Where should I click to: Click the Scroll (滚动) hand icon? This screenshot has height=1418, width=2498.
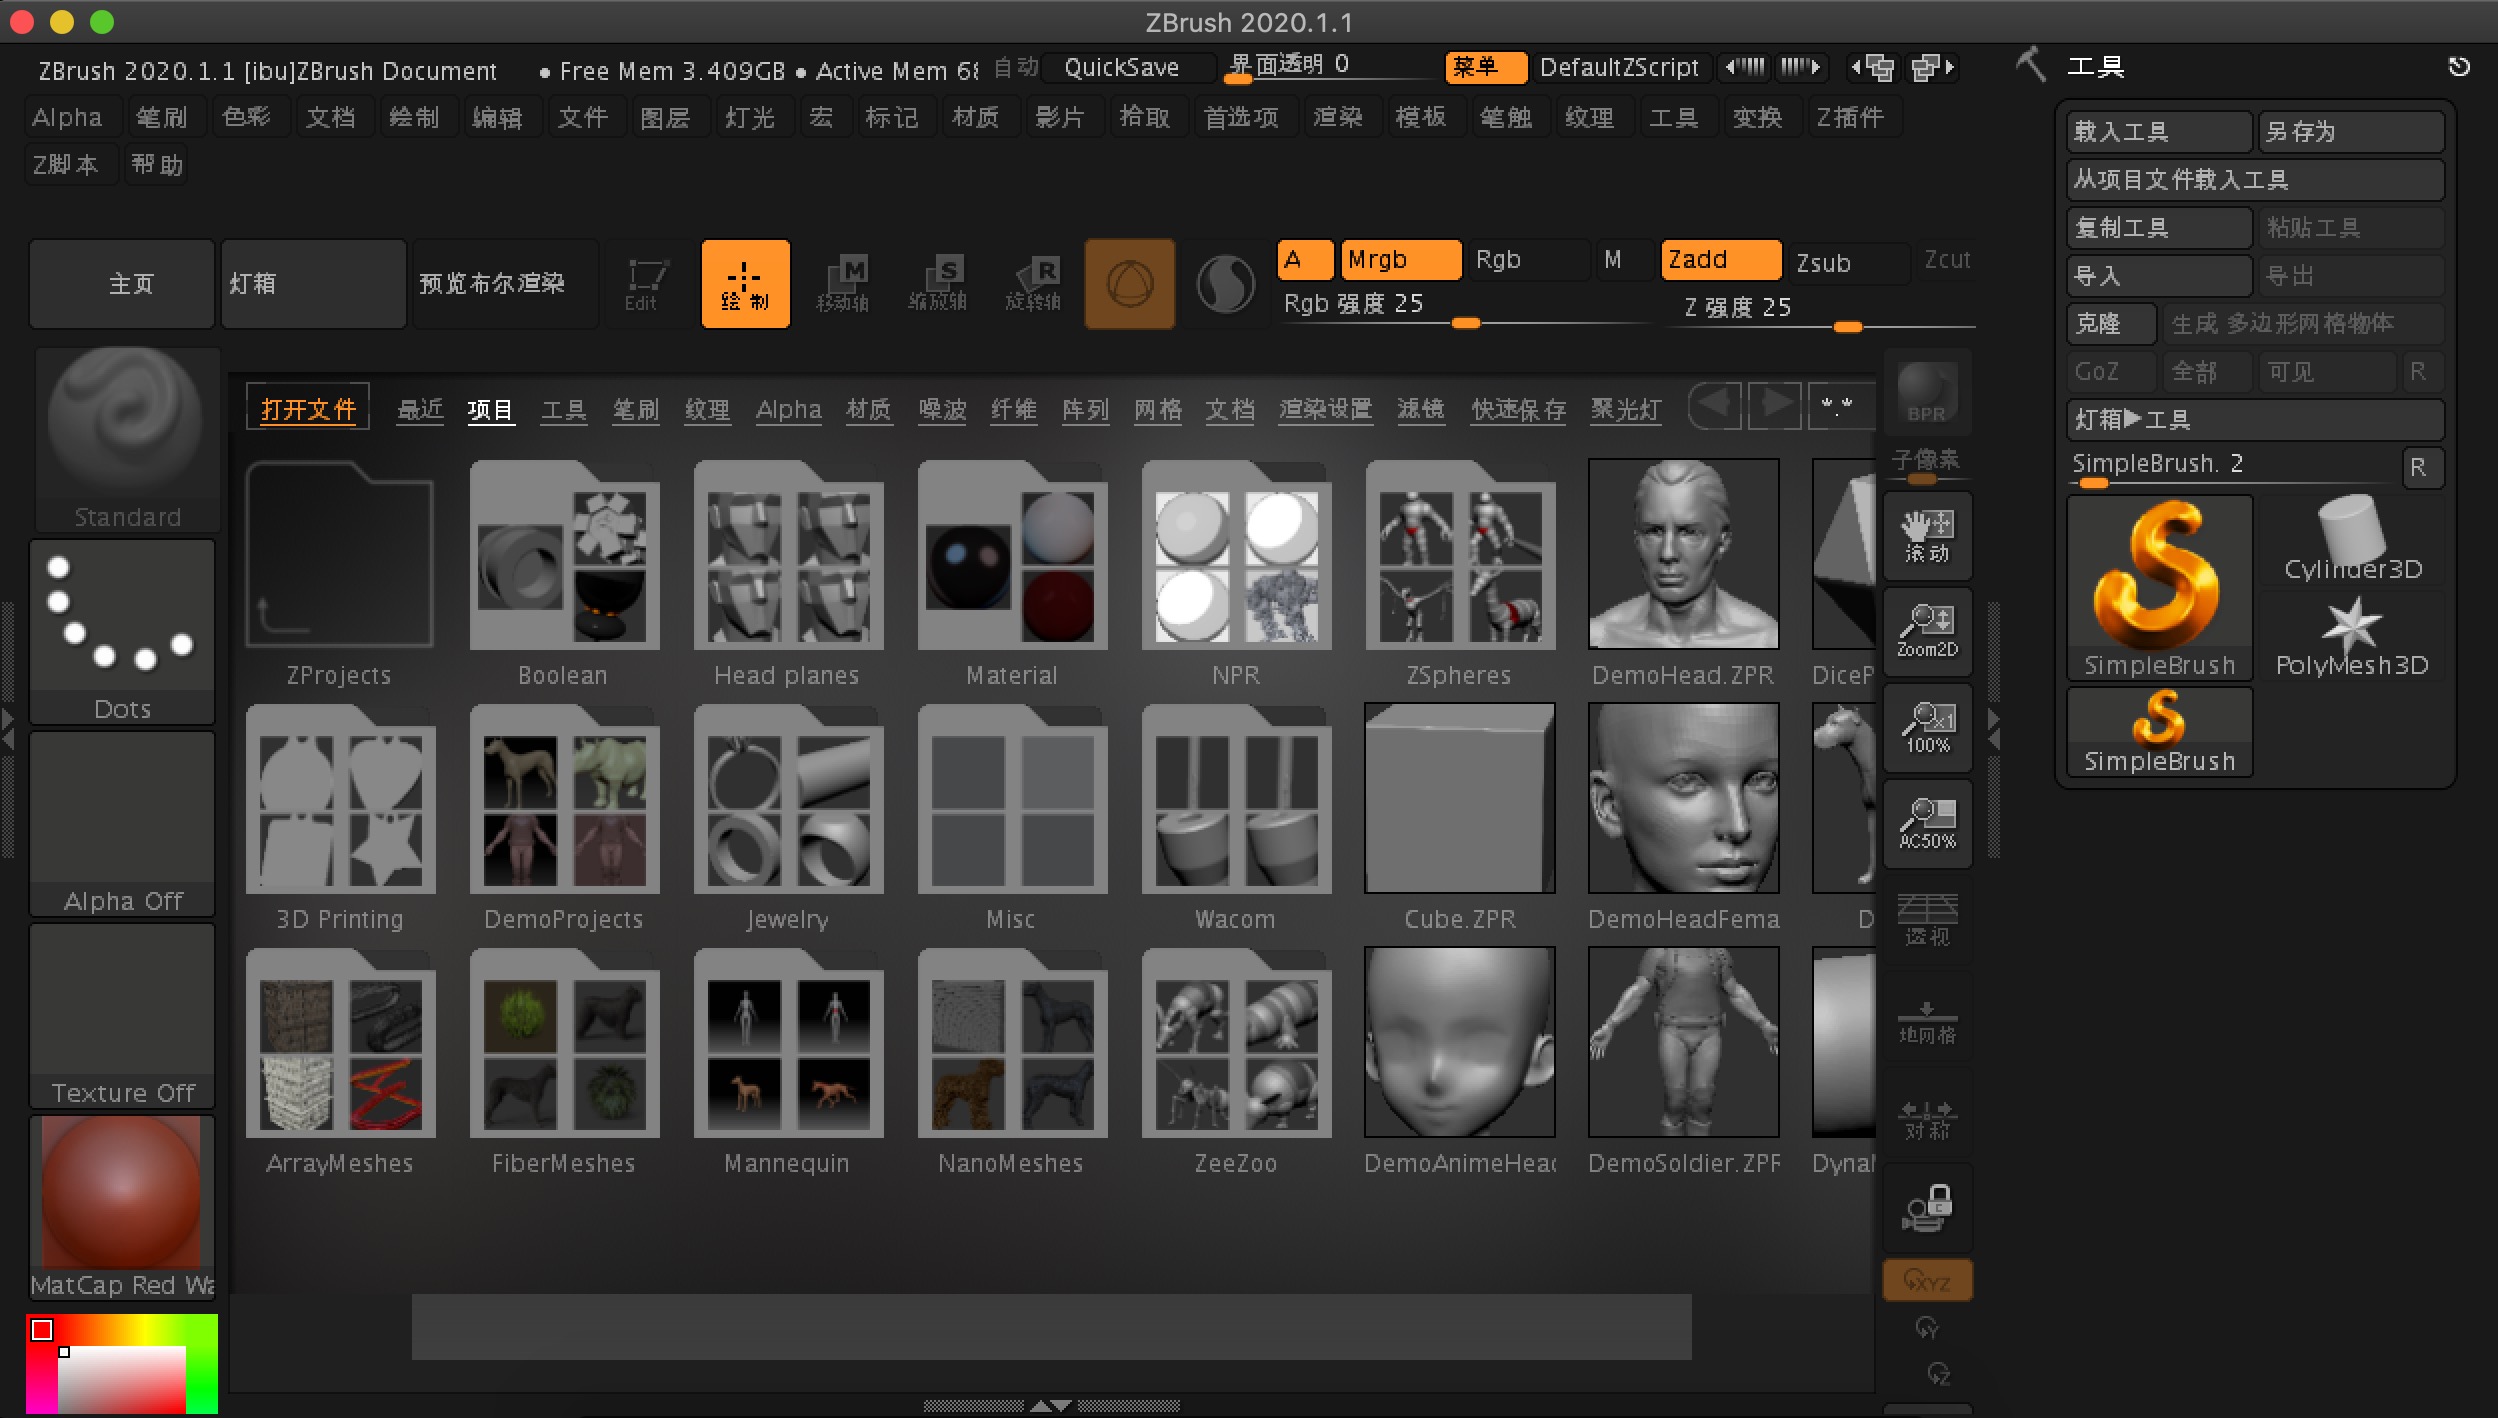tap(1927, 537)
